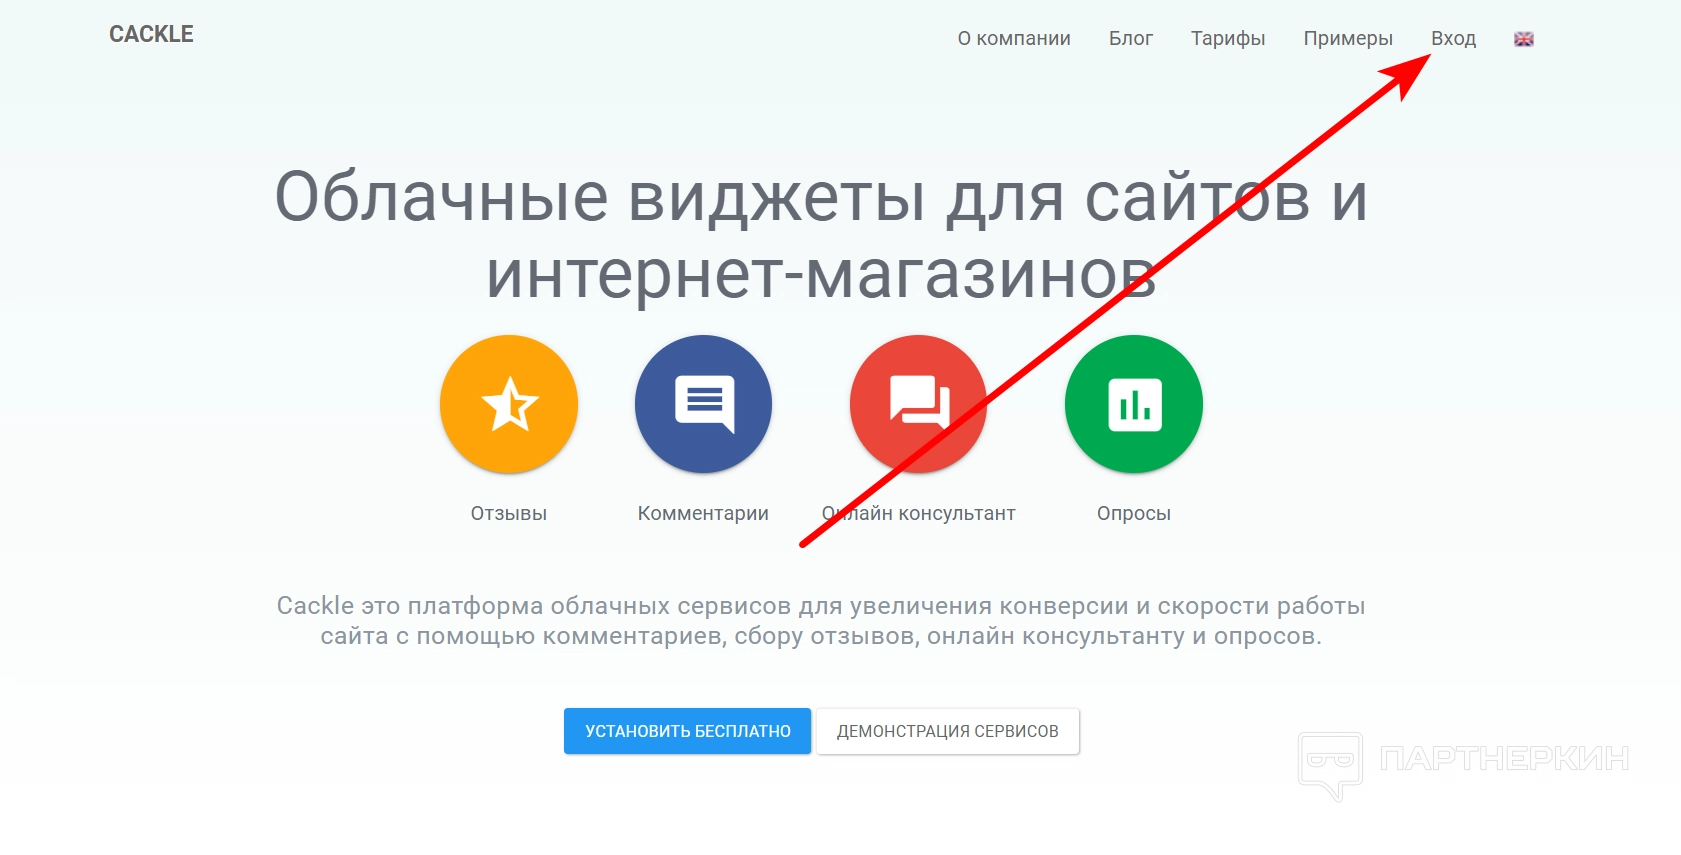Click the orange star Reviews icon

(x=509, y=404)
